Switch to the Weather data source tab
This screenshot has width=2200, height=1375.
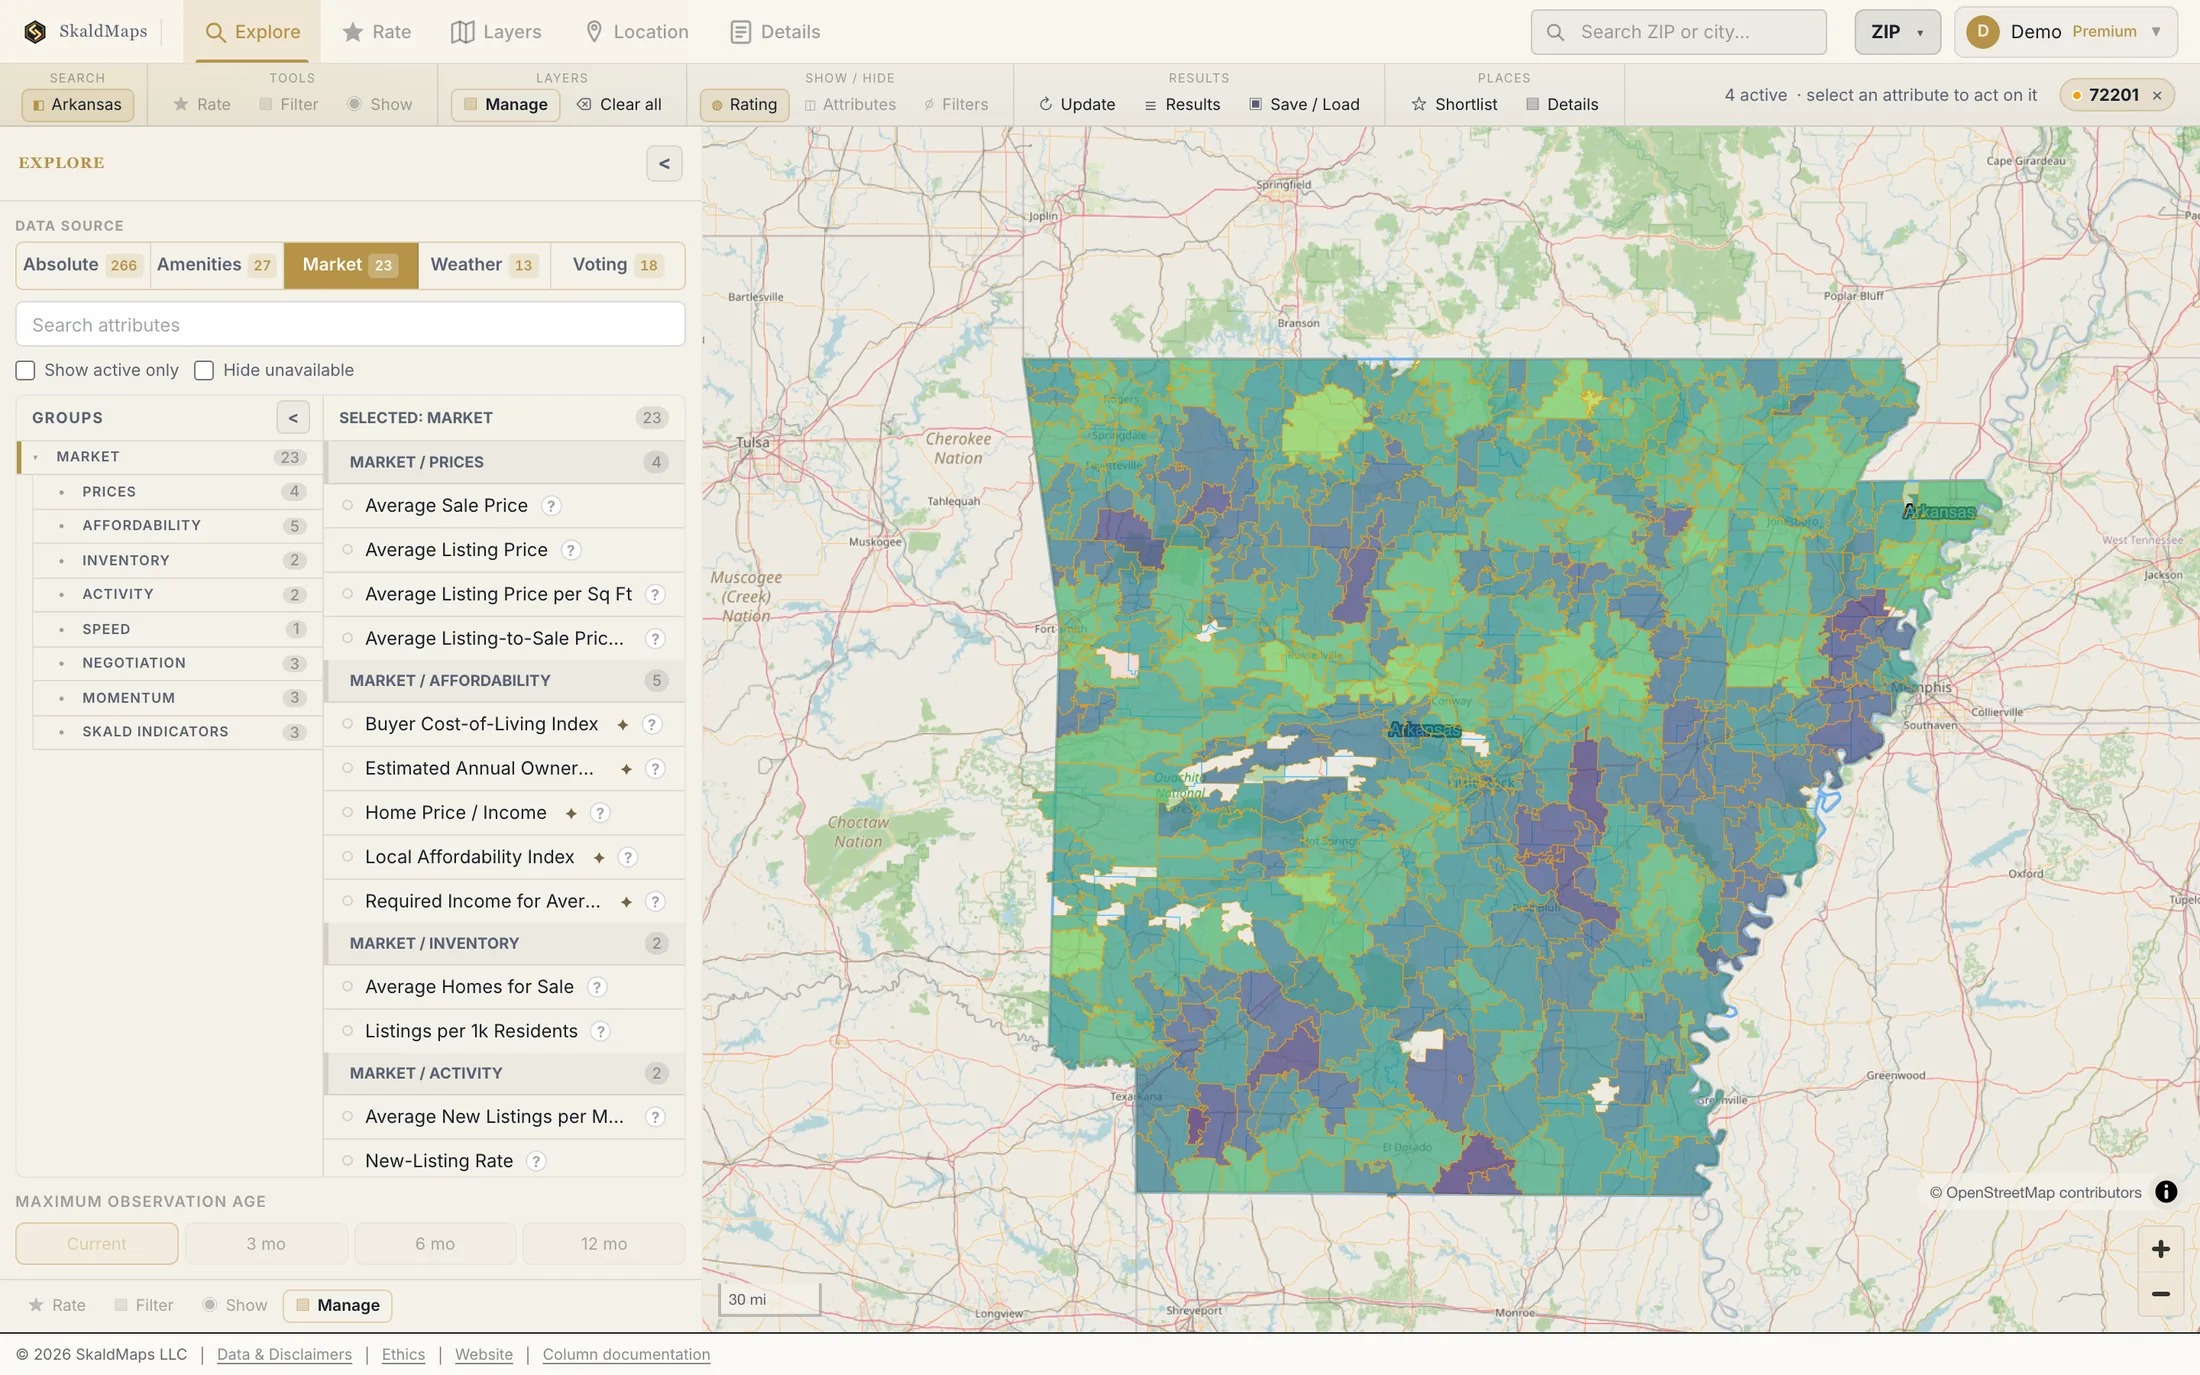[484, 265]
